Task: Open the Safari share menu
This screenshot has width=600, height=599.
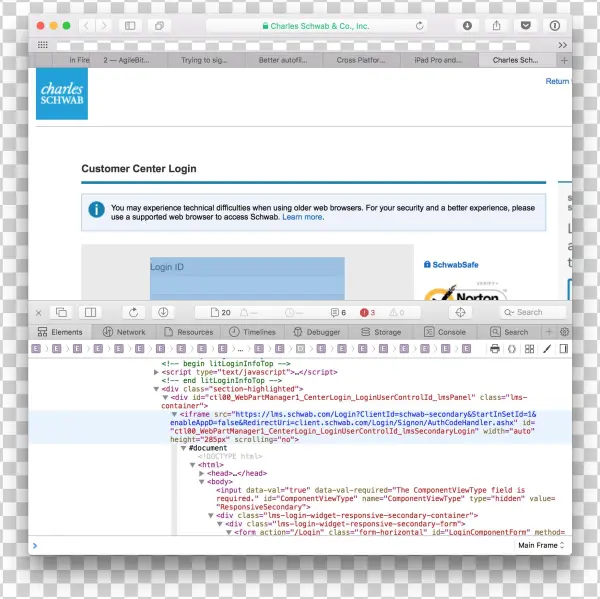Action: click(x=496, y=26)
